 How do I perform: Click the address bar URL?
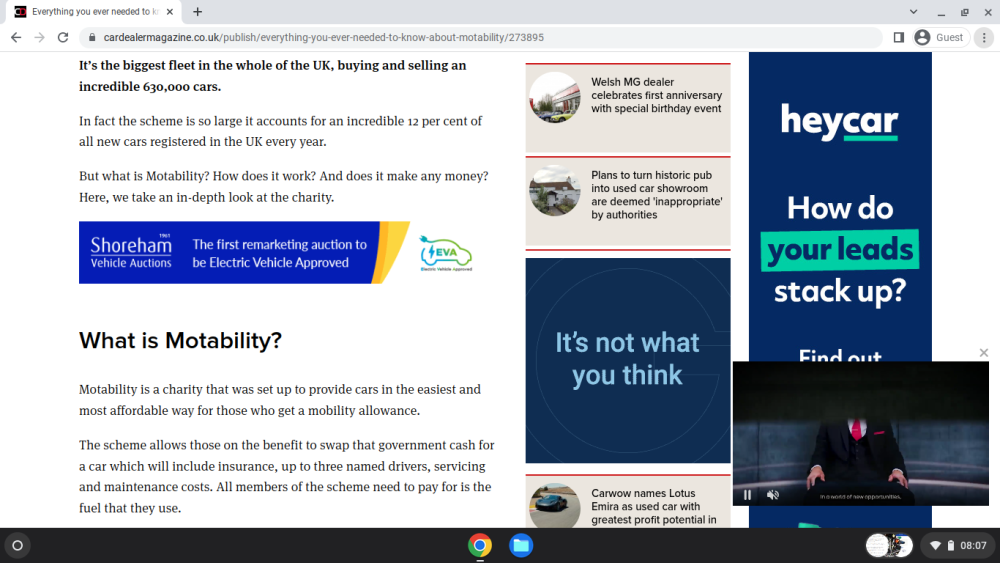[323, 38]
